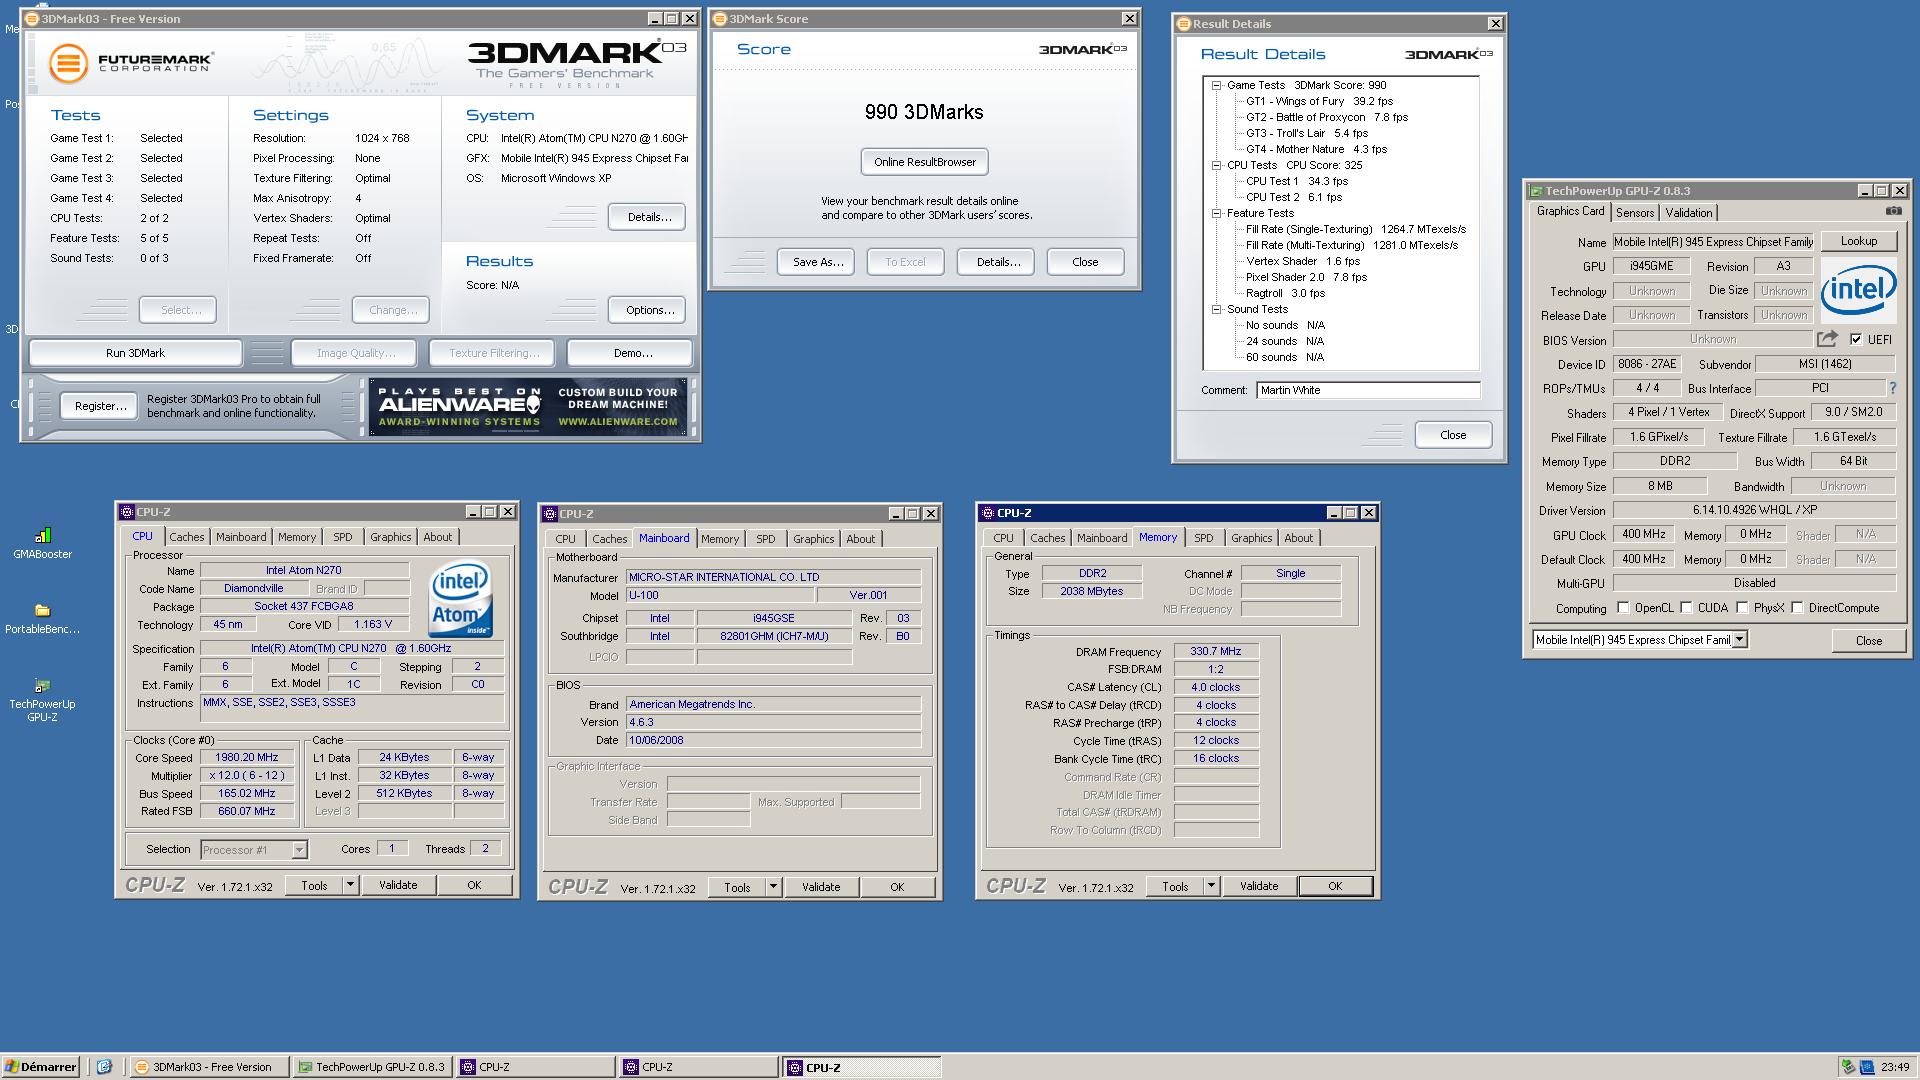Image resolution: width=1920 pixels, height=1080 pixels.
Task: Click the Options button in 3DMark03
Action: tap(649, 310)
